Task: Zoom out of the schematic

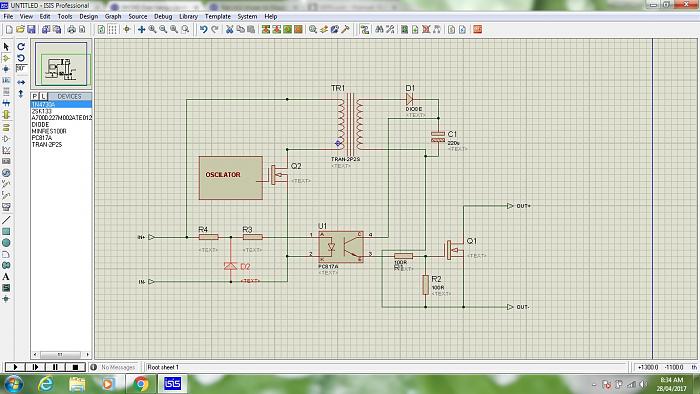Action: pyautogui.click(x=163, y=29)
